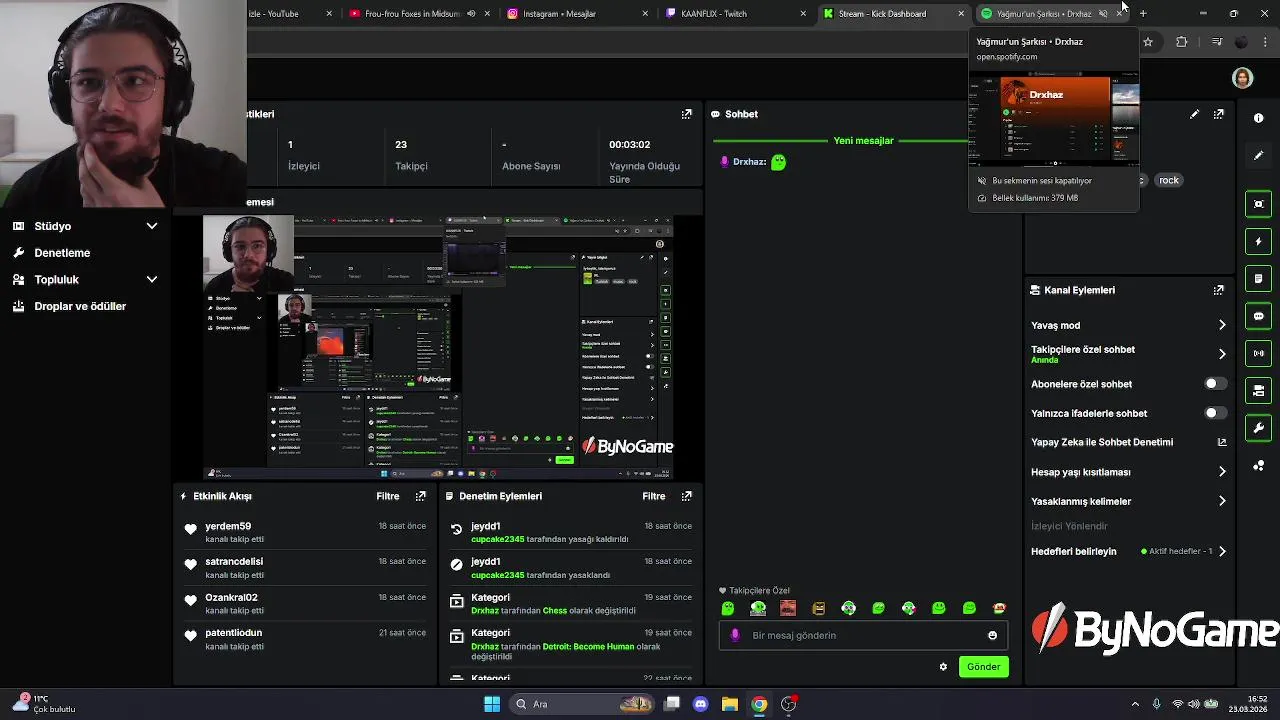Select the Stream Kick Dashboard tab
This screenshot has width=1280, height=720.
[893, 14]
